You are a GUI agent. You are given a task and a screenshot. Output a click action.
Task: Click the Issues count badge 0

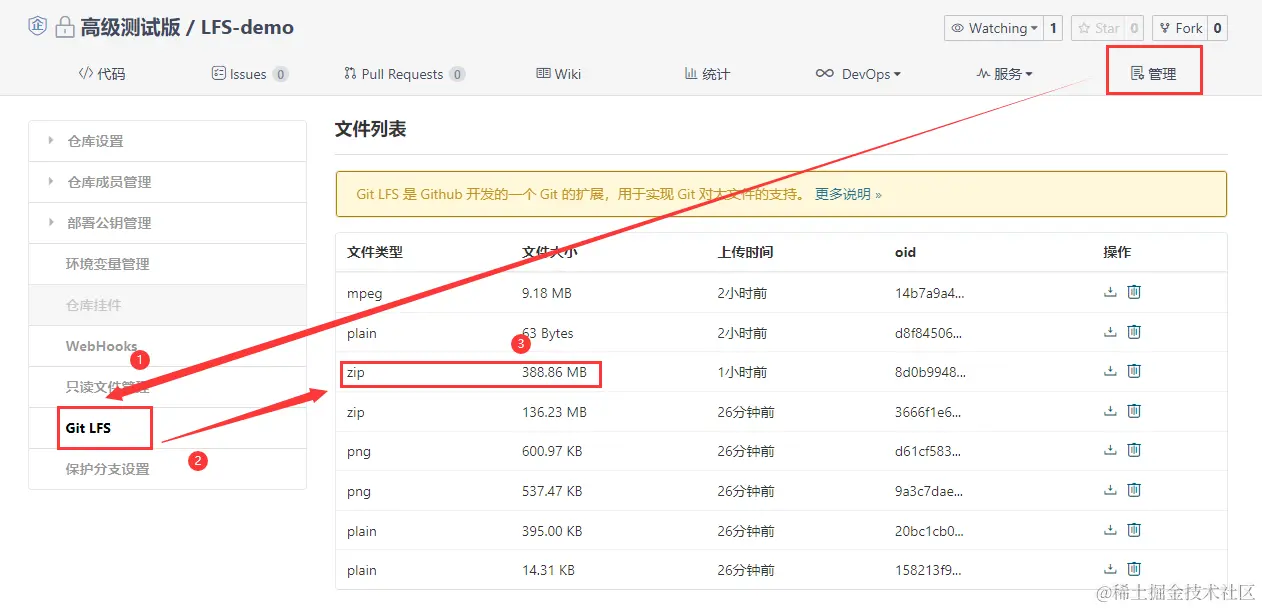click(x=281, y=74)
